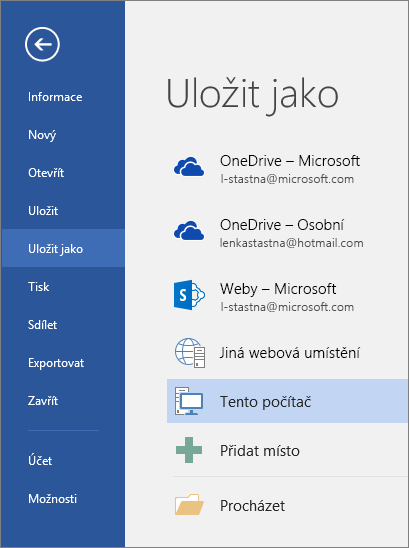
Task: Click the green plus Přidat místo icon
Action: 189,450
